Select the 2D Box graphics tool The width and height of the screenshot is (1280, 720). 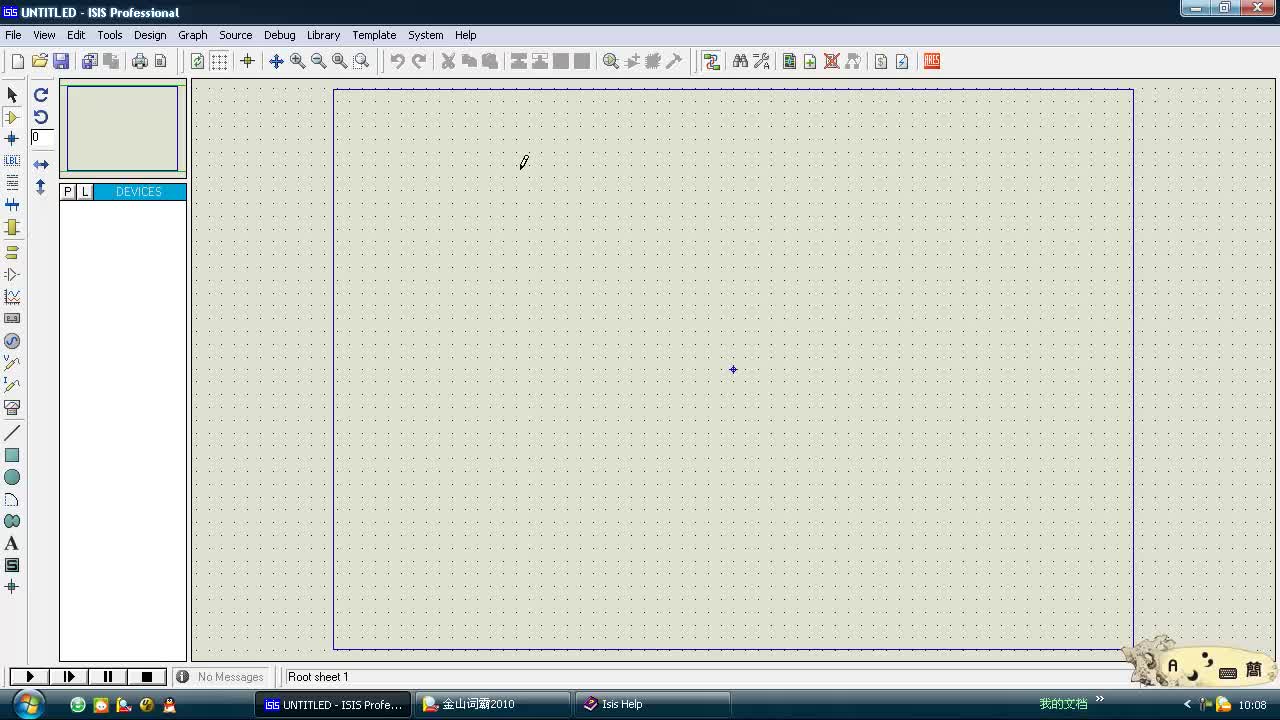[x=12, y=455]
